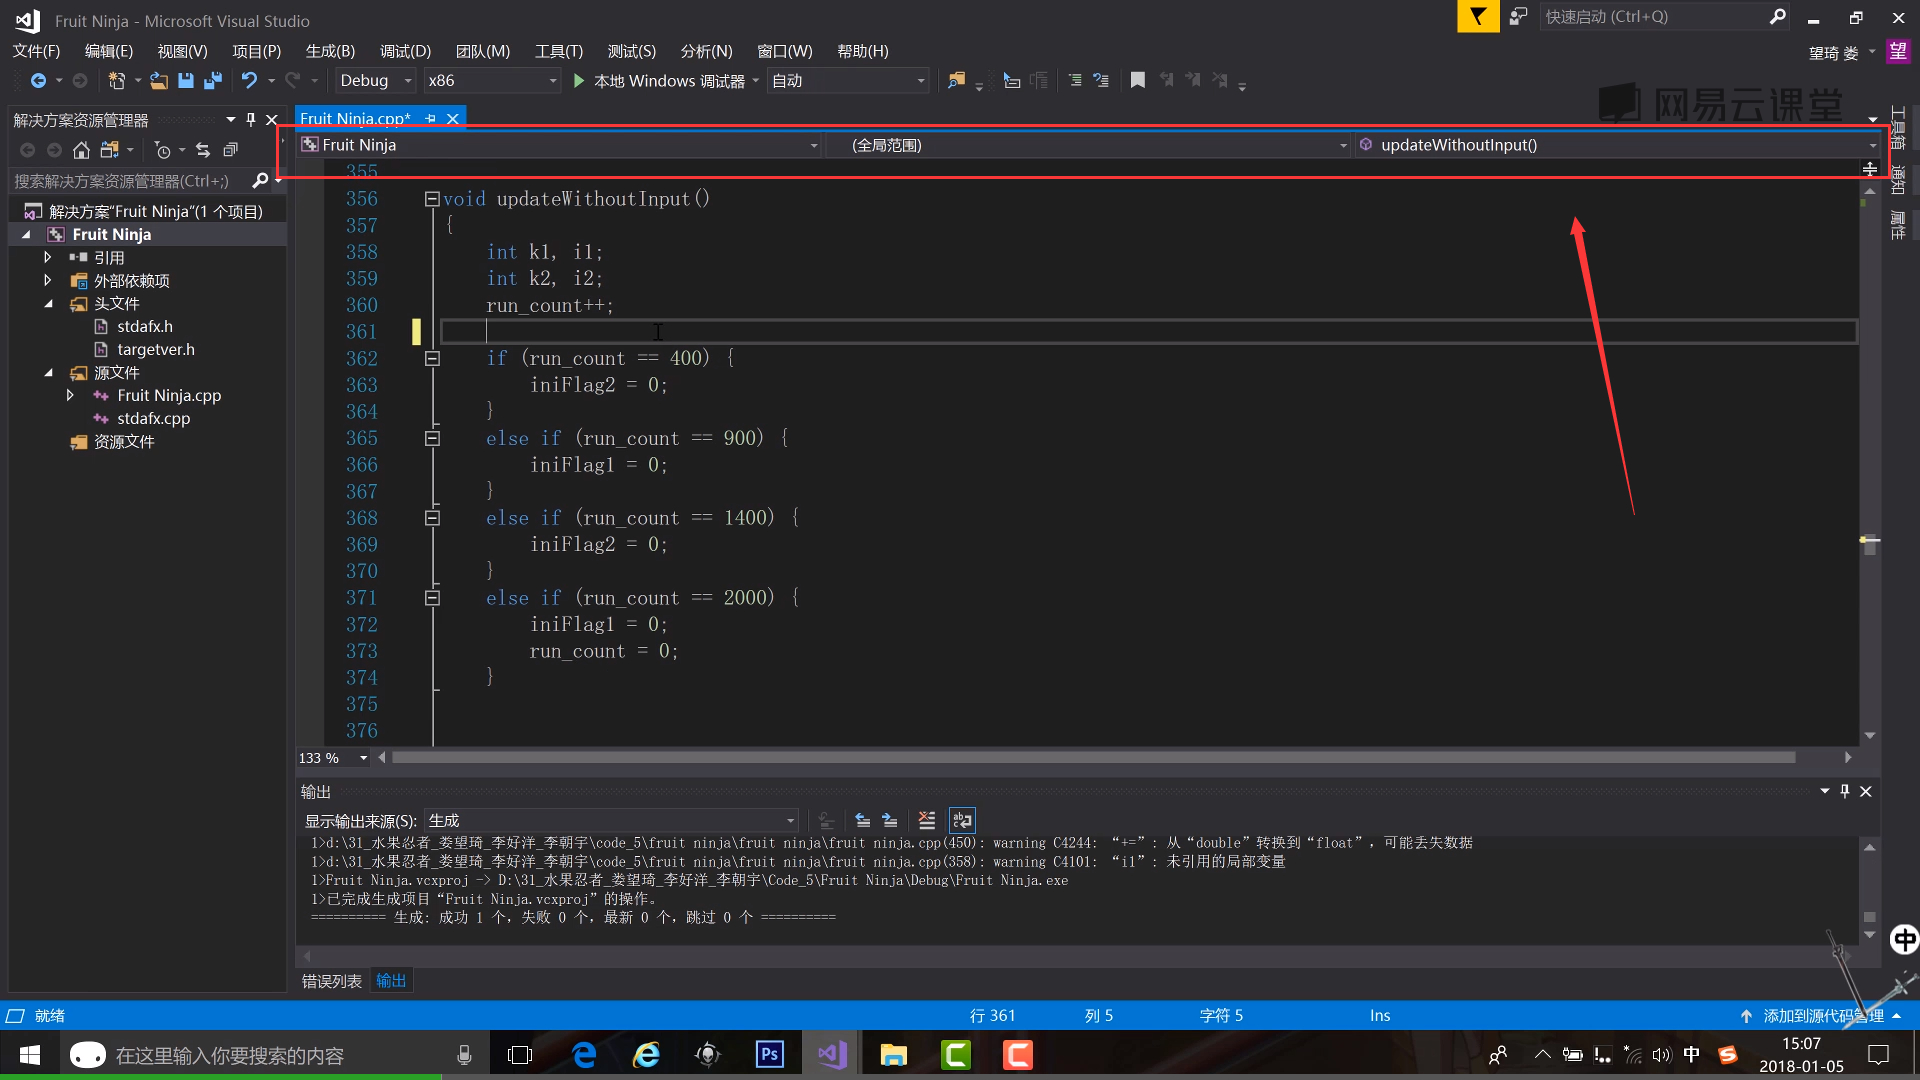Collapse the updateWithoutInput function outline box
1920x1080 pixels.
click(x=432, y=199)
